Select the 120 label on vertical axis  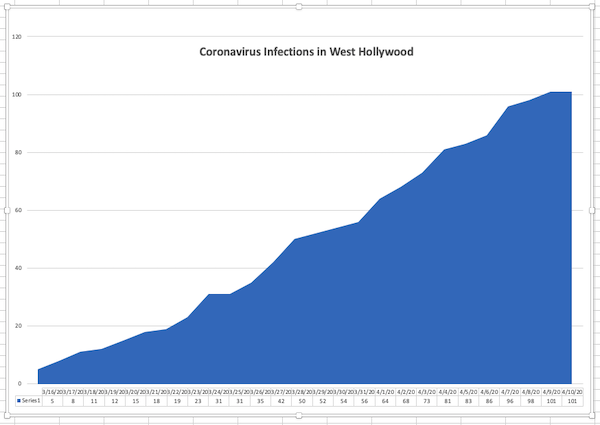coord(17,37)
